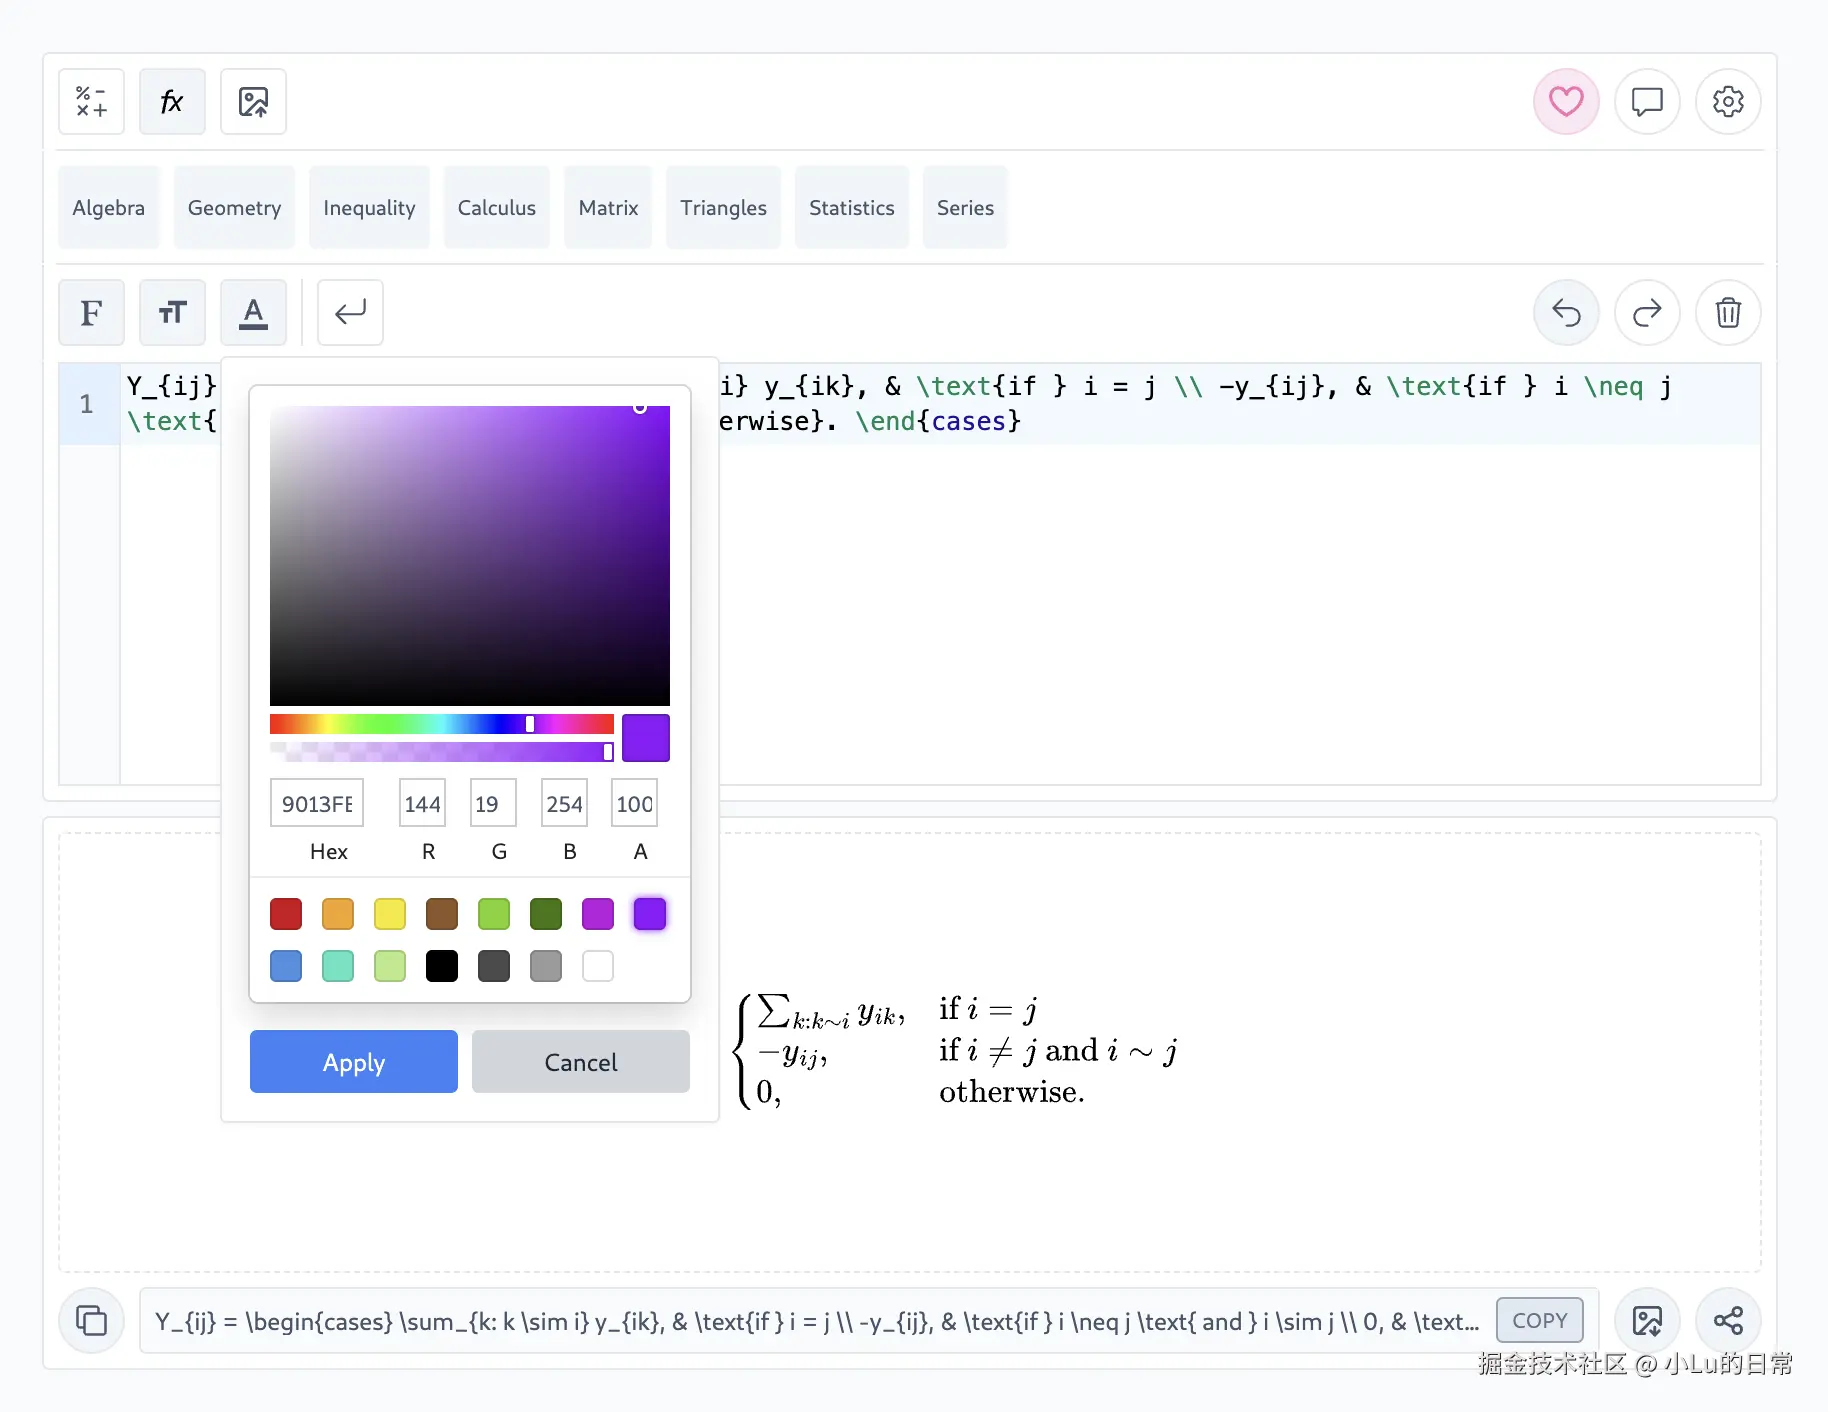Delete content with the trash icon
This screenshot has height=1412, width=1828.
(x=1727, y=313)
